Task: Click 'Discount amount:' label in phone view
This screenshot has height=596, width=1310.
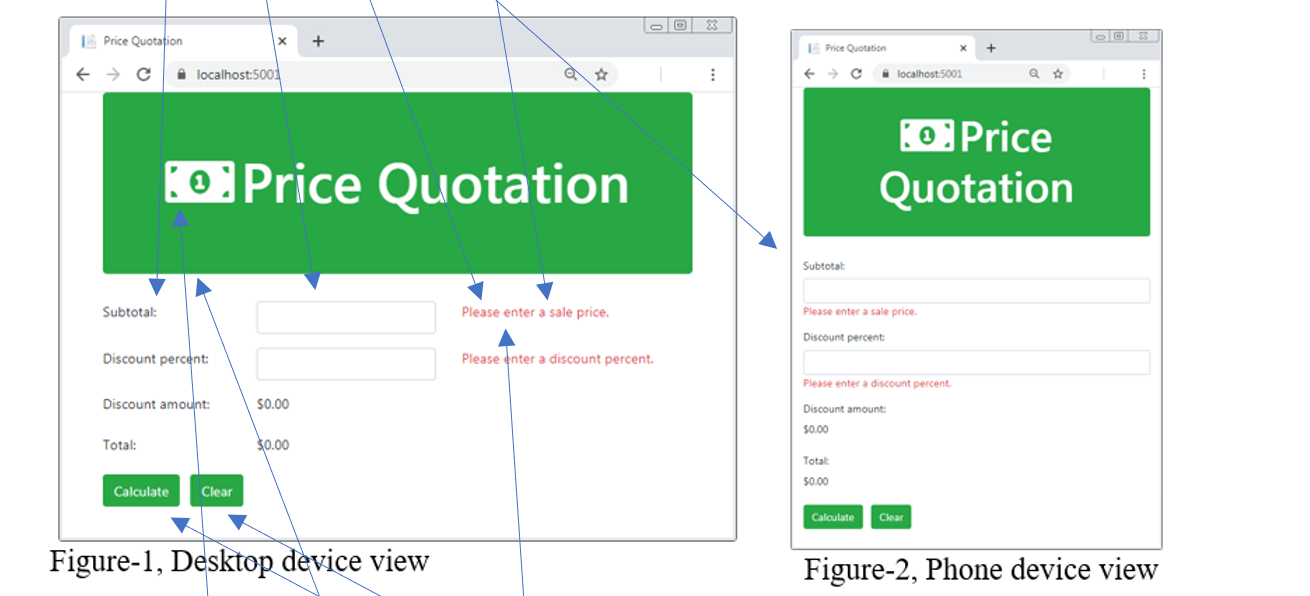Action: pos(844,409)
